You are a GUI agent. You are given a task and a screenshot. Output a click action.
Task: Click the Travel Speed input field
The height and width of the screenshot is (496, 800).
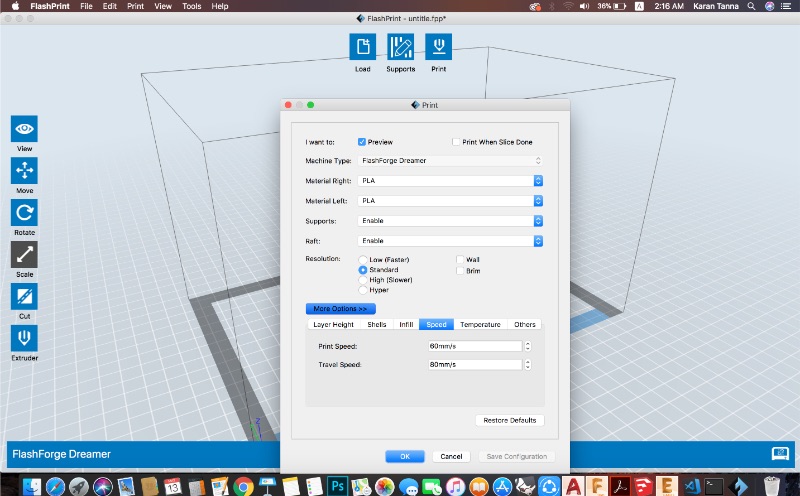[474, 364]
